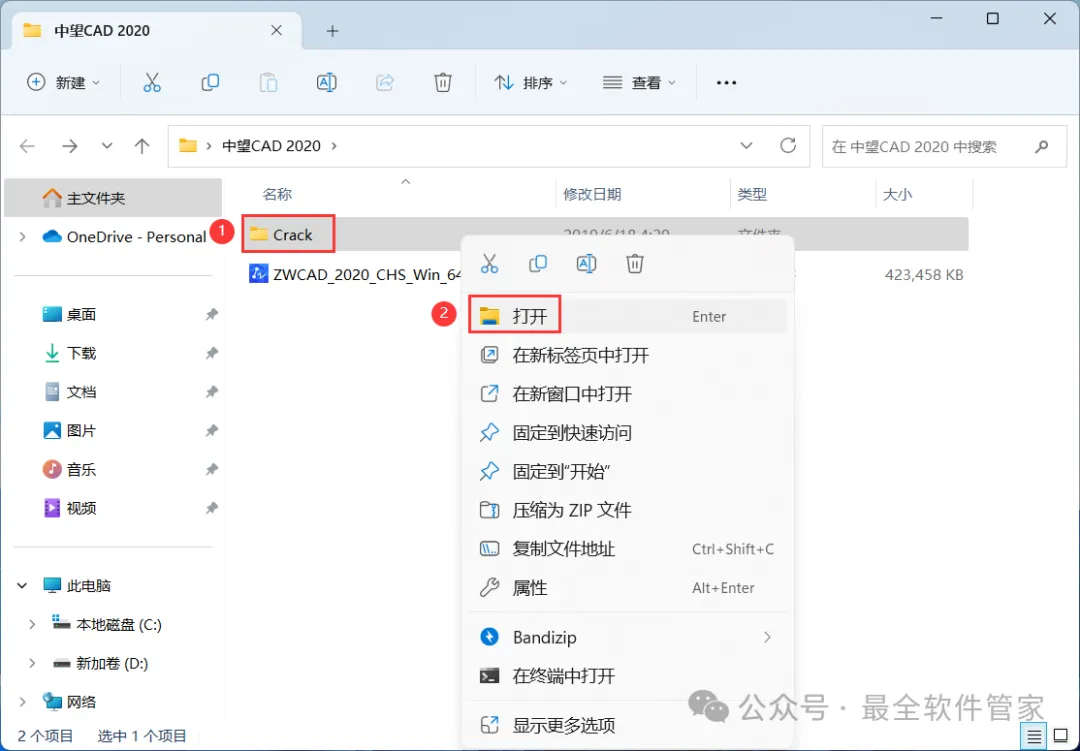Choose 在新窗口中打开
The width and height of the screenshot is (1080, 751).
(627, 394)
